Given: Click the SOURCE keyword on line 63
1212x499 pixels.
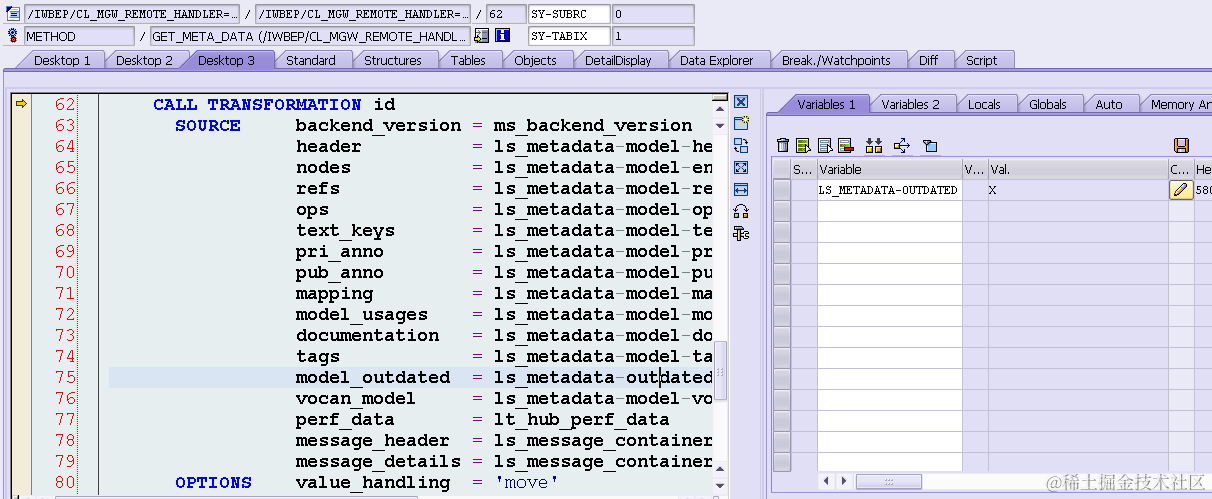Looking at the screenshot, I should 208,125.
